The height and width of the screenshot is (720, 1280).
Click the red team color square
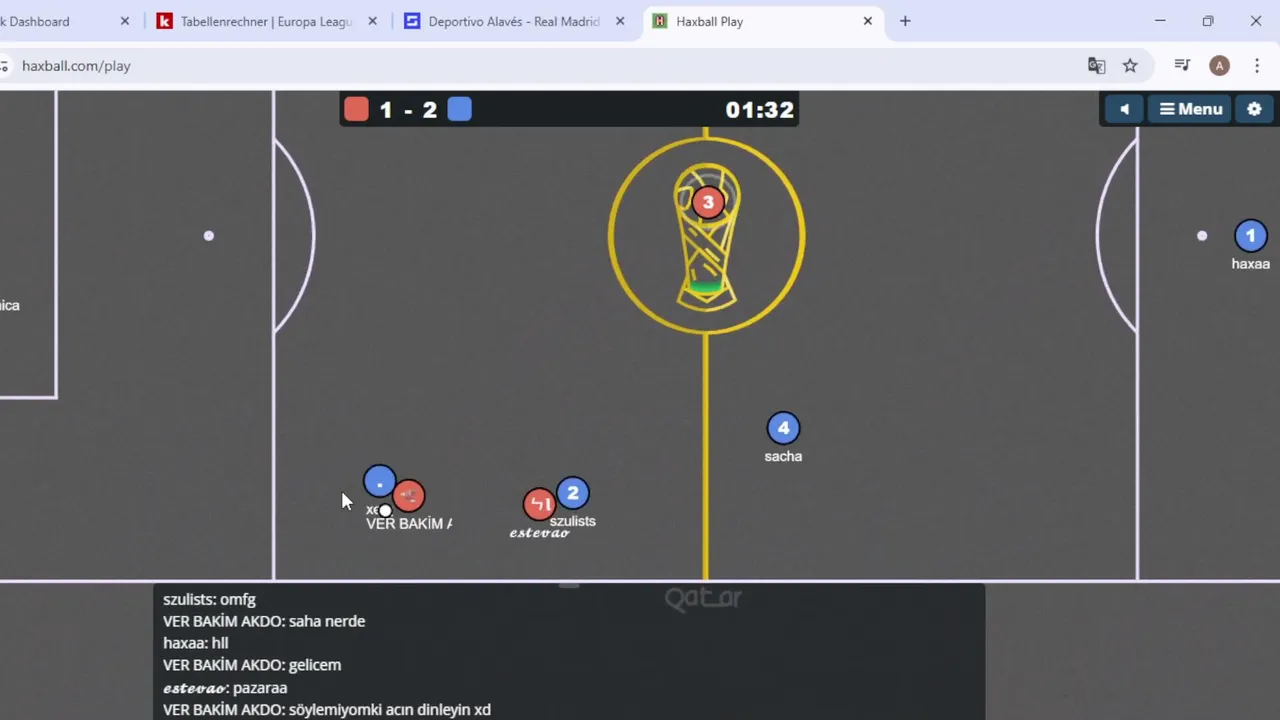[356, 109]
